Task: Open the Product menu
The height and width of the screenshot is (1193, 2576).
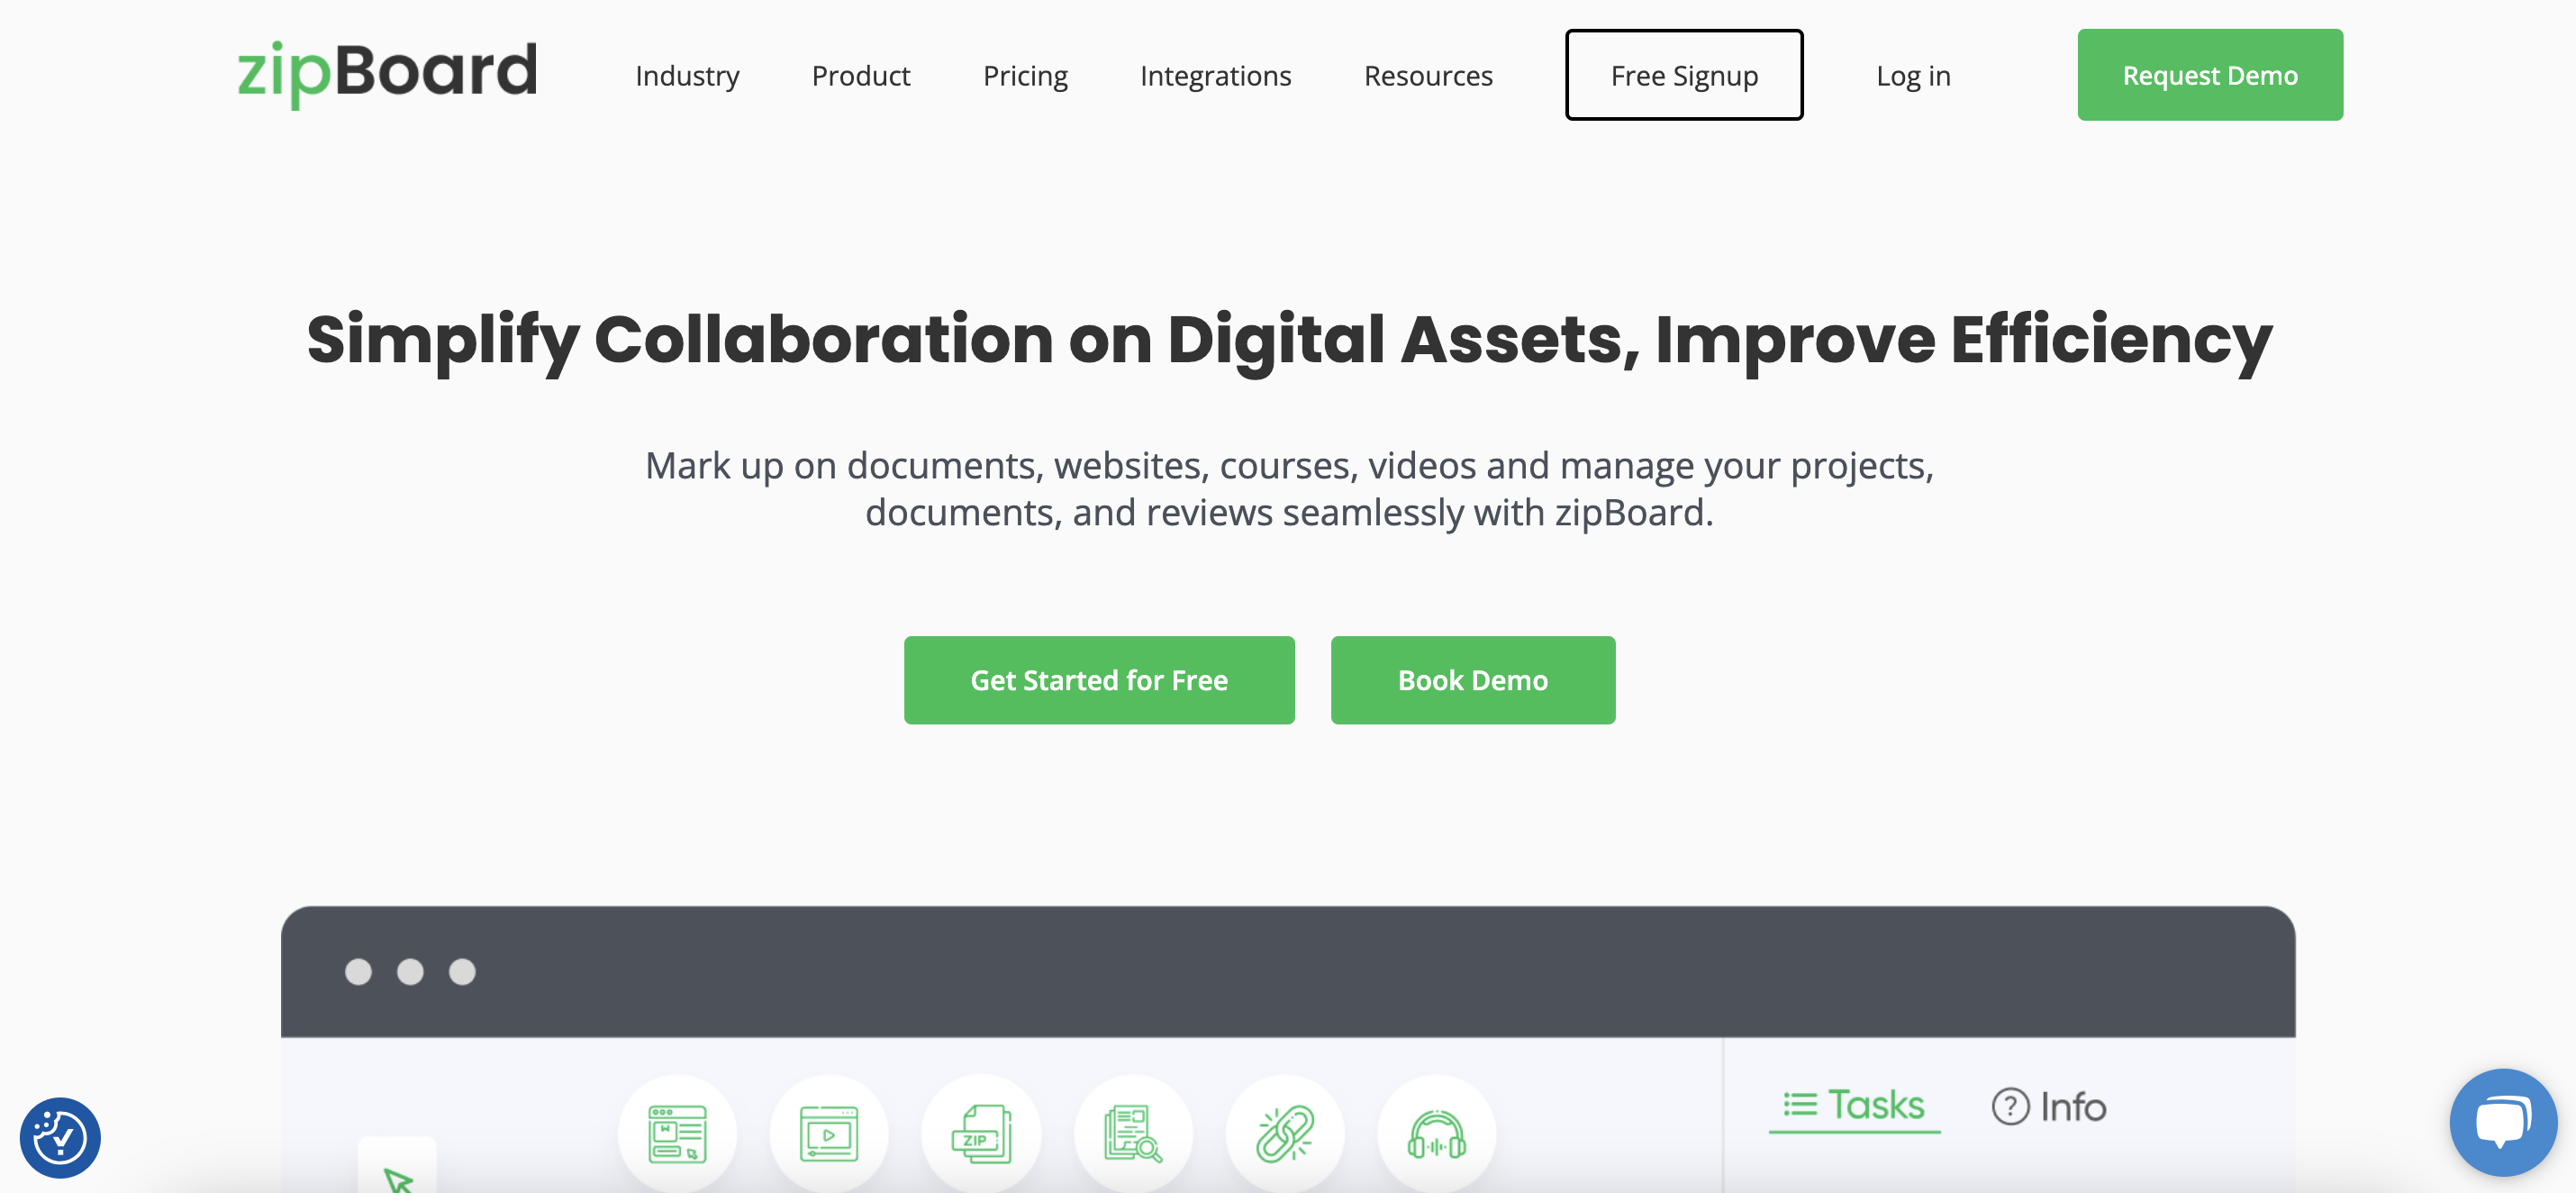Action: [860, 76]
